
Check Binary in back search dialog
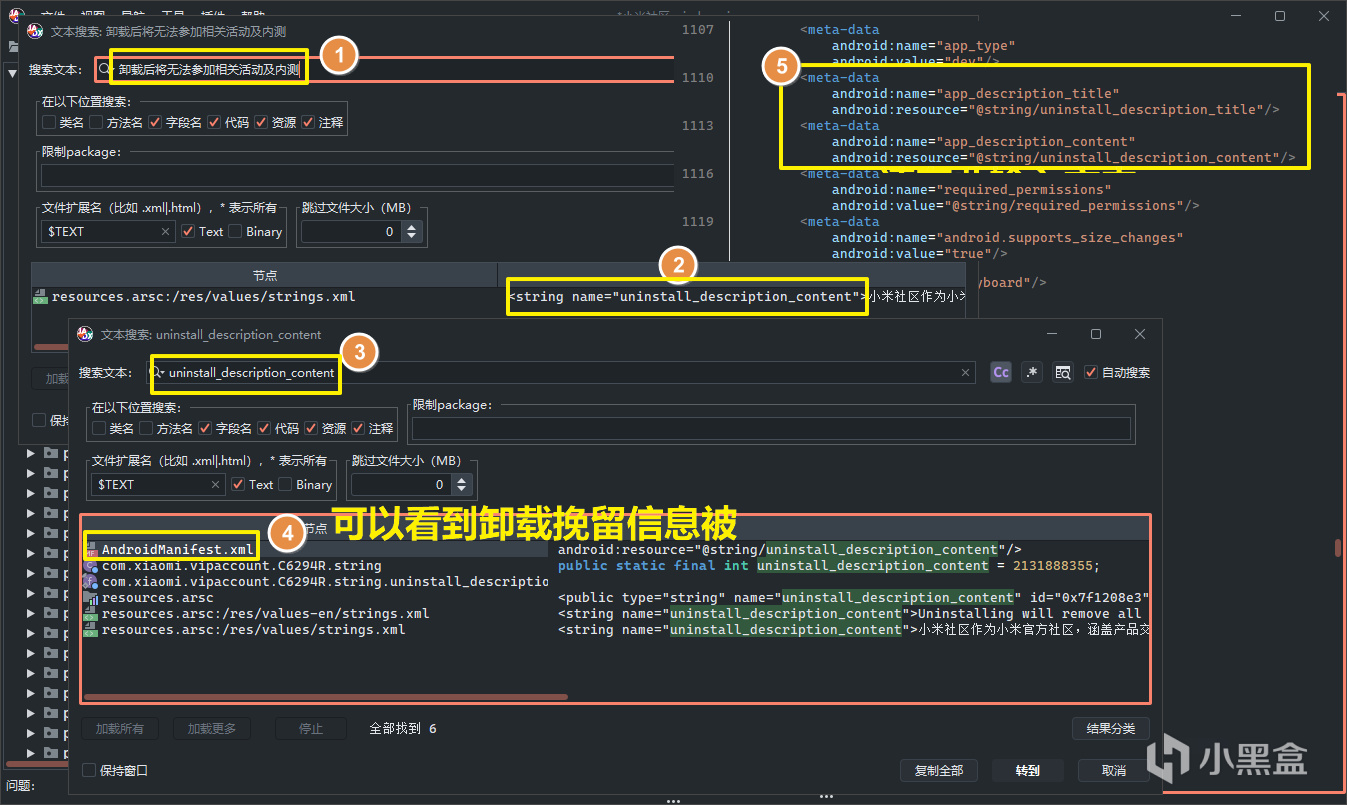coord(236,231)
